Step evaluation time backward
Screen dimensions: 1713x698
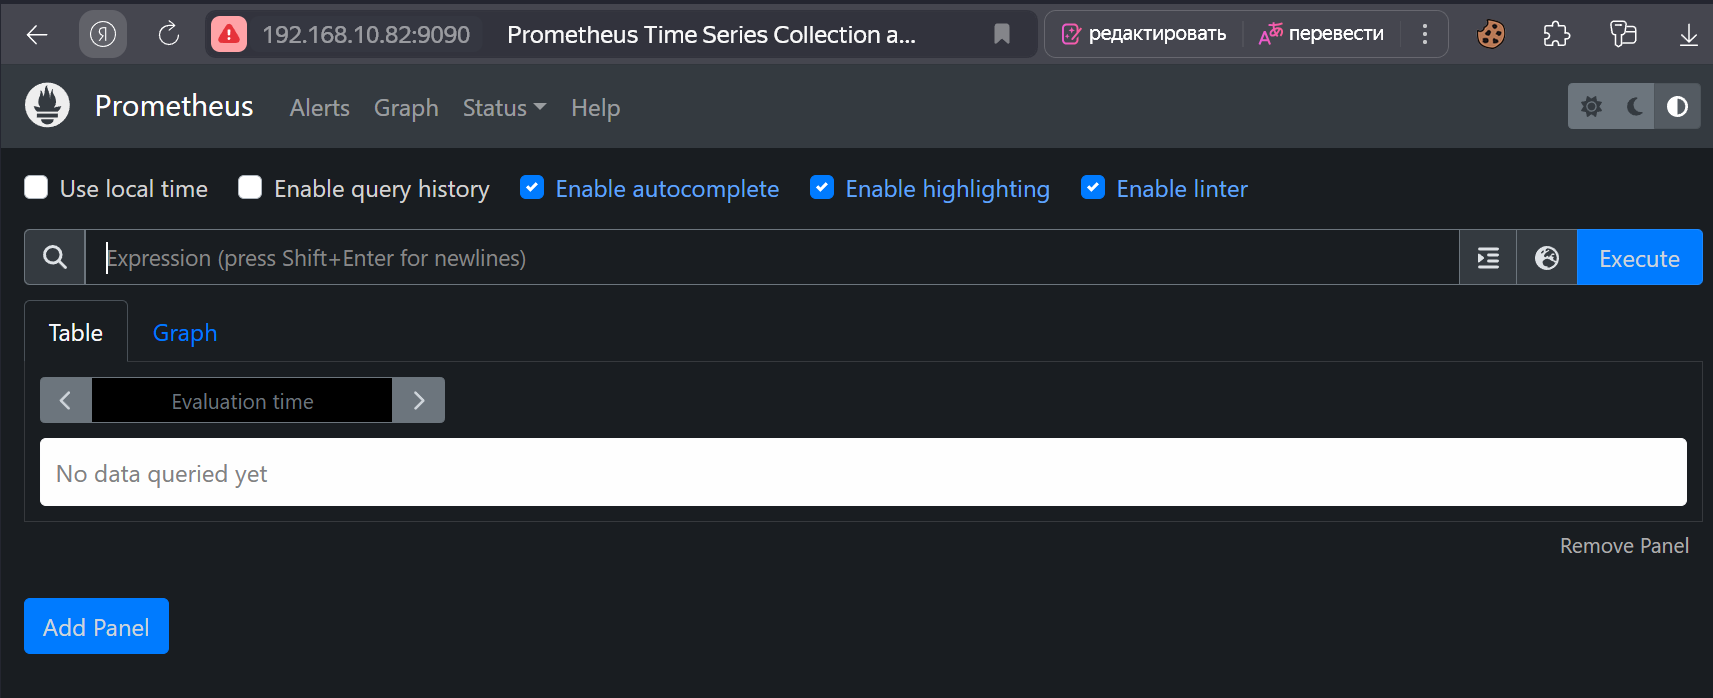[x=66, y=401]
